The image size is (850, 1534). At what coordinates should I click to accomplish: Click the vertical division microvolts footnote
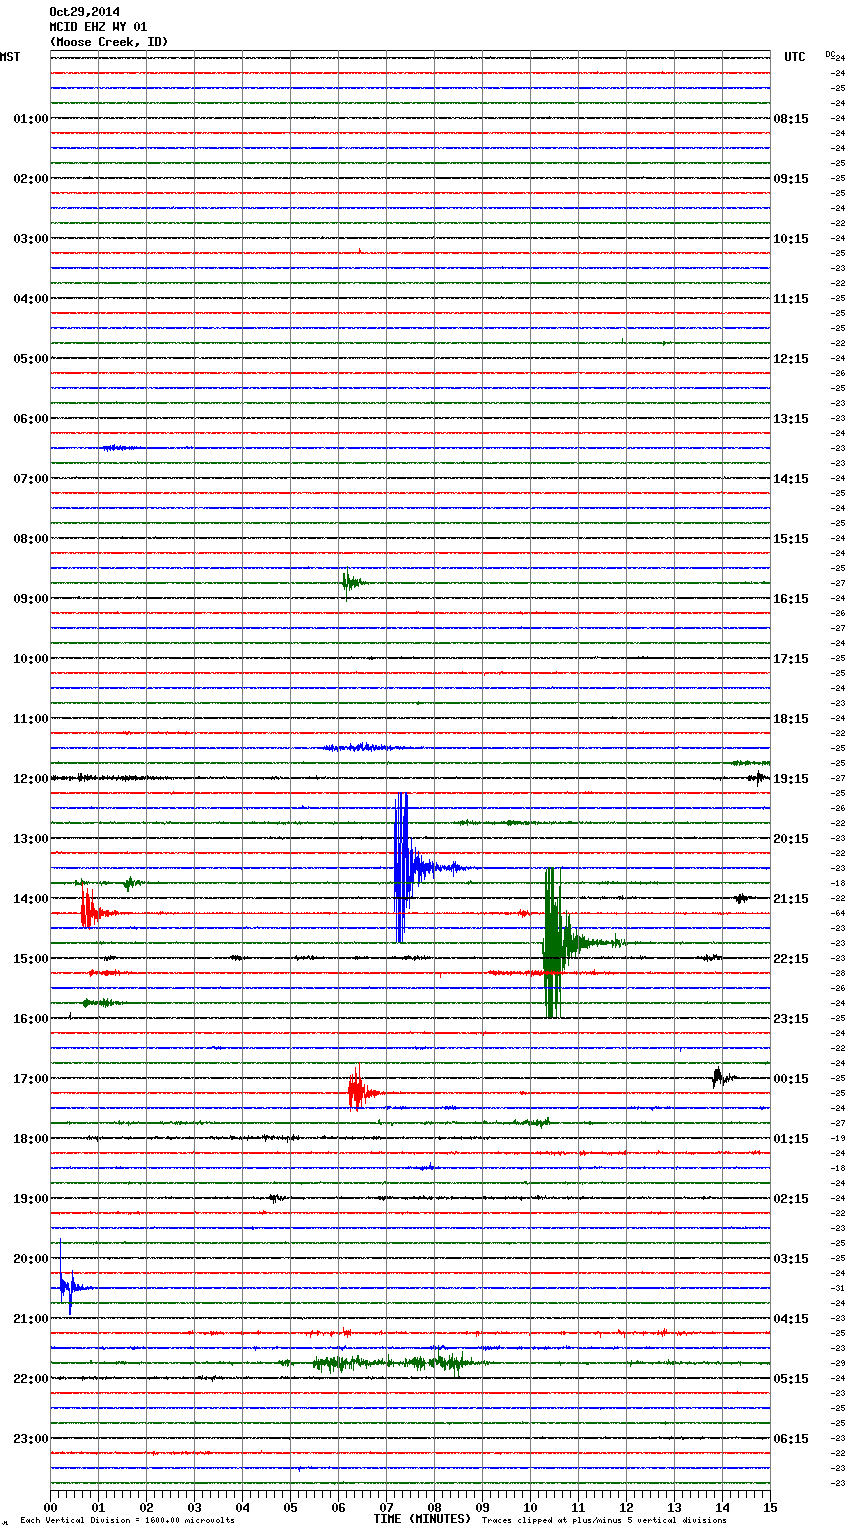pyautogui.click(x=127, y=1520)
